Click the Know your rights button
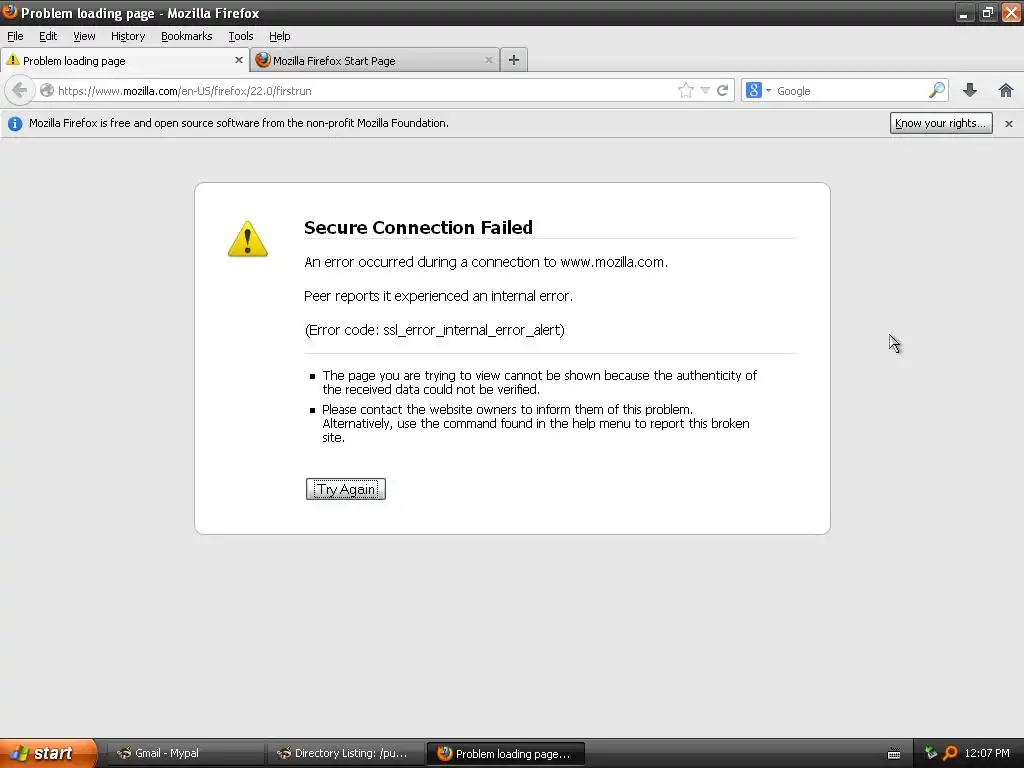The image size is (1024, 768). [940, 123]
